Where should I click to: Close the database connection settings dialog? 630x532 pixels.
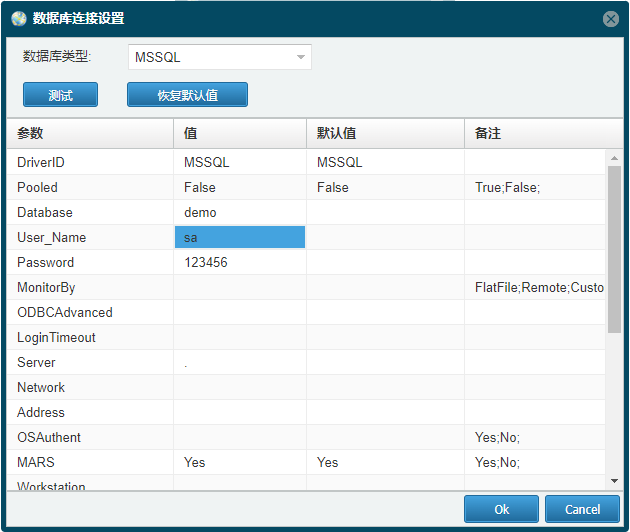point(610,19)
